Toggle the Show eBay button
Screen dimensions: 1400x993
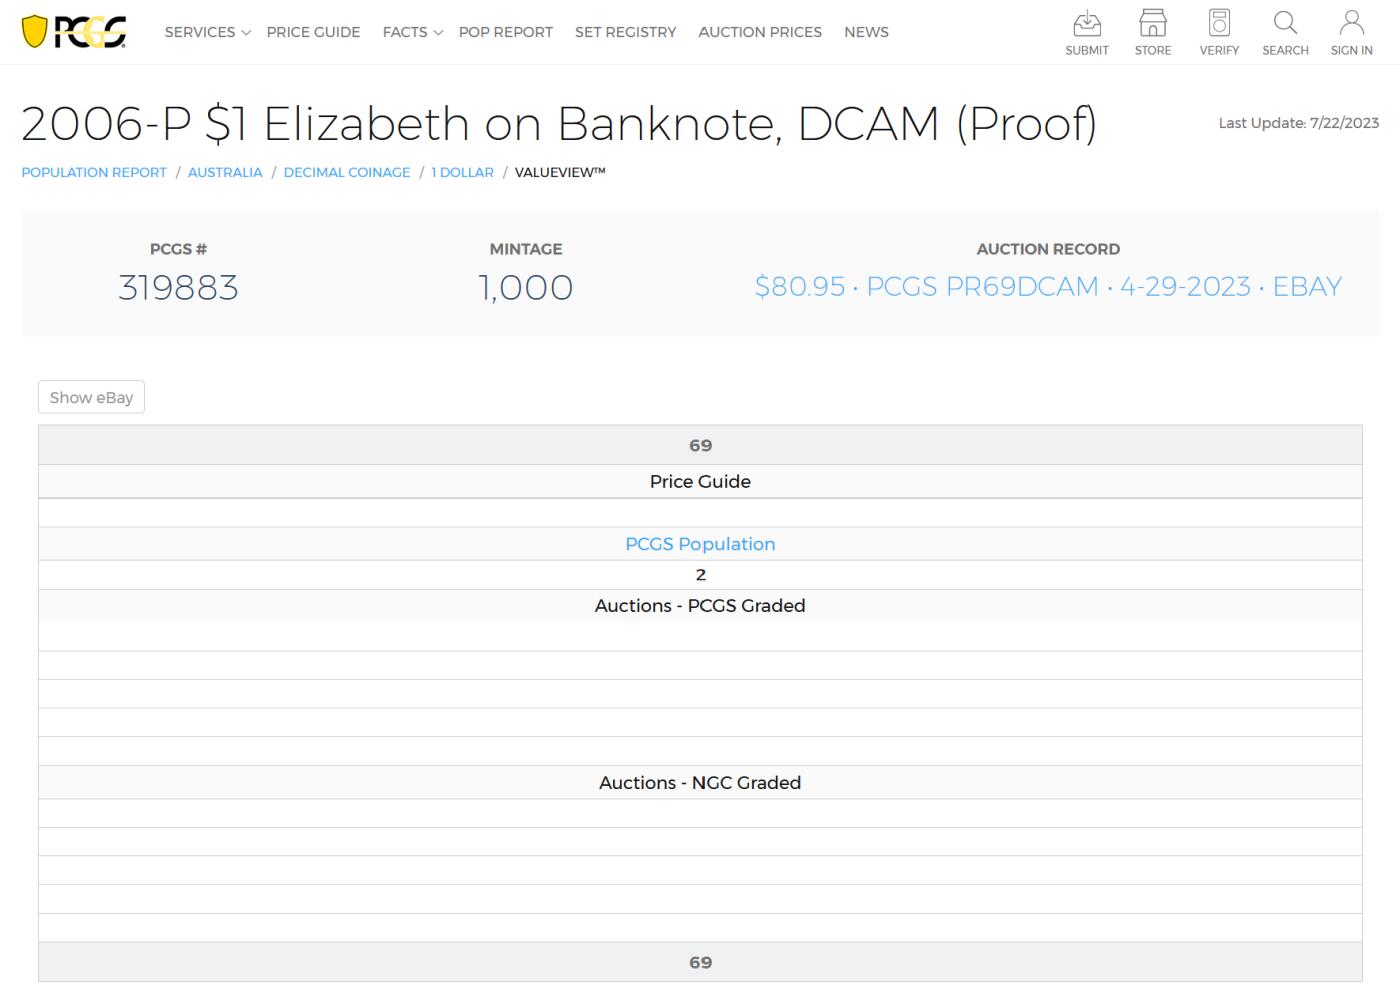91,397
